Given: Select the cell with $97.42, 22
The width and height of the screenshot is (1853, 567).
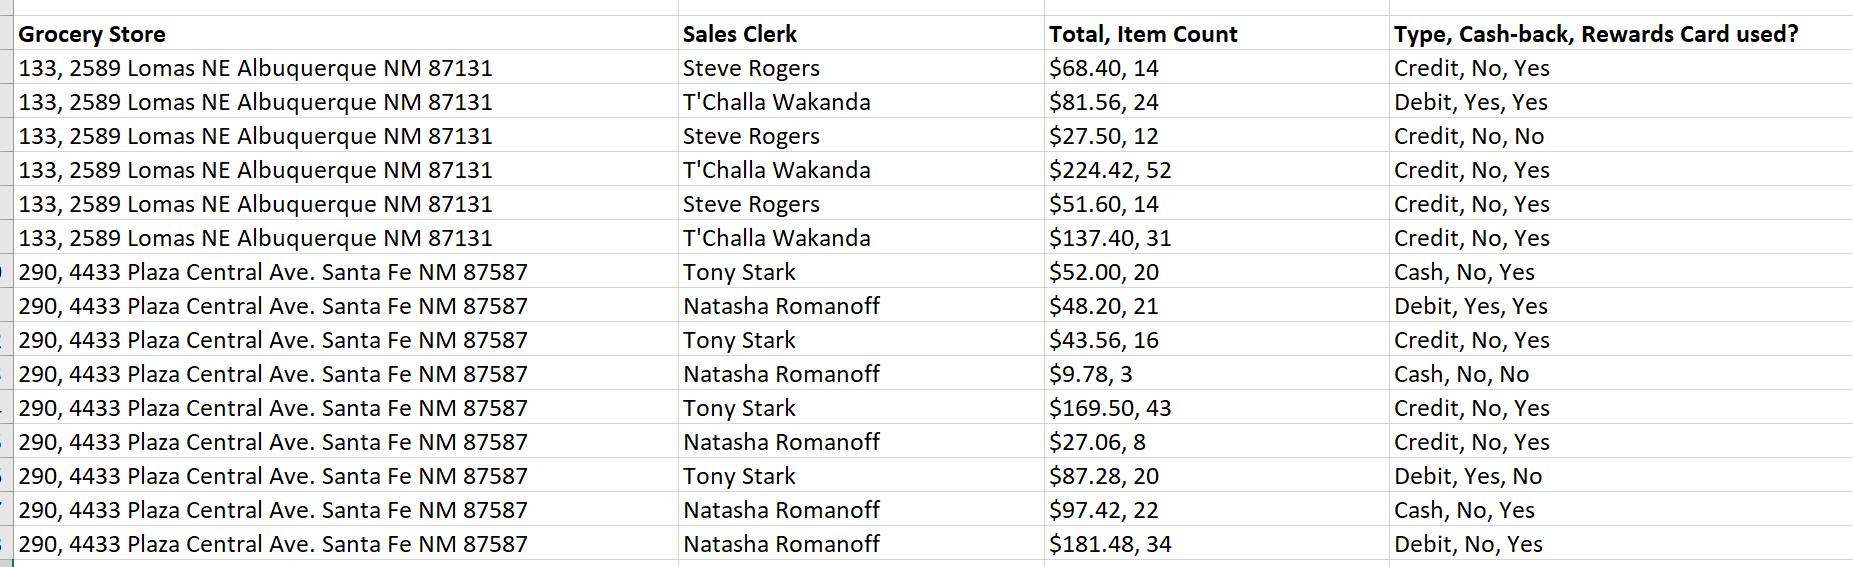Looking at the screenshot, I should click(1216, 509).
